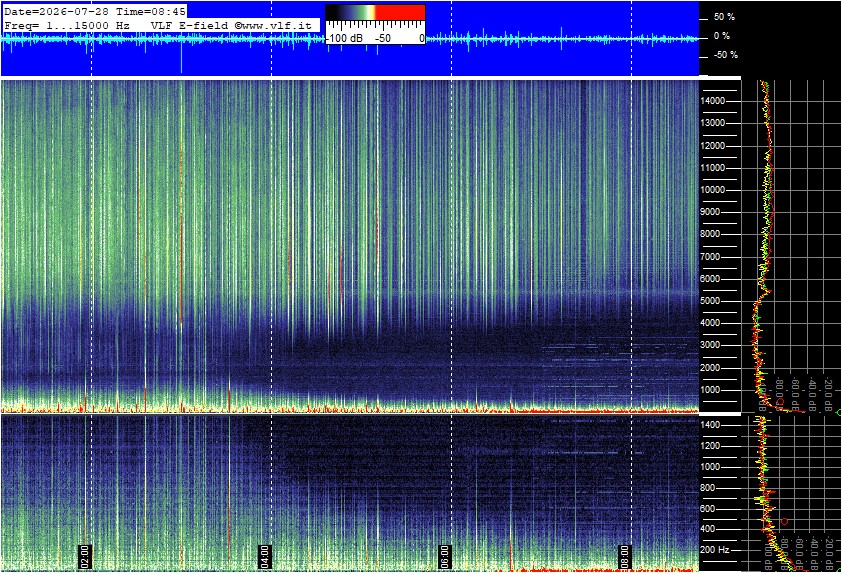Click the 1200 label on the low-frequency axis
This screenshot has height=573, width=842.
710,446
